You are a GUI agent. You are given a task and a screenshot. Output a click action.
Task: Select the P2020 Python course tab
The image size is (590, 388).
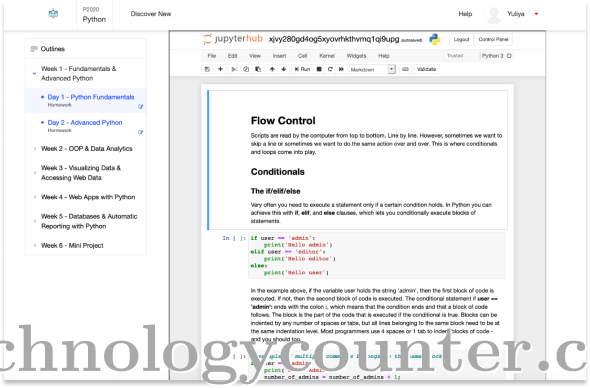pyautogui.click(x=94, y=15)
